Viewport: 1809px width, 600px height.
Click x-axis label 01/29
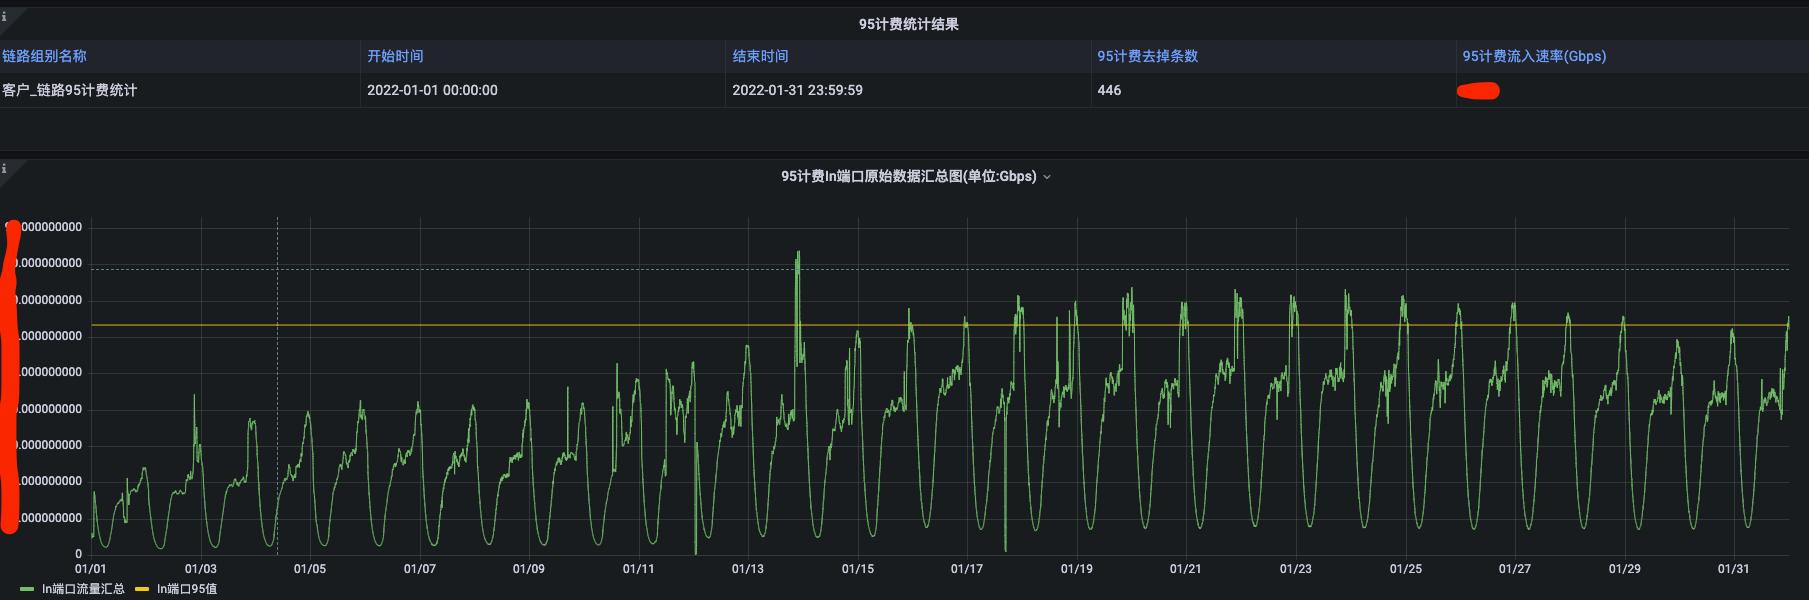pyautogui.click(x=1625, y=569)
